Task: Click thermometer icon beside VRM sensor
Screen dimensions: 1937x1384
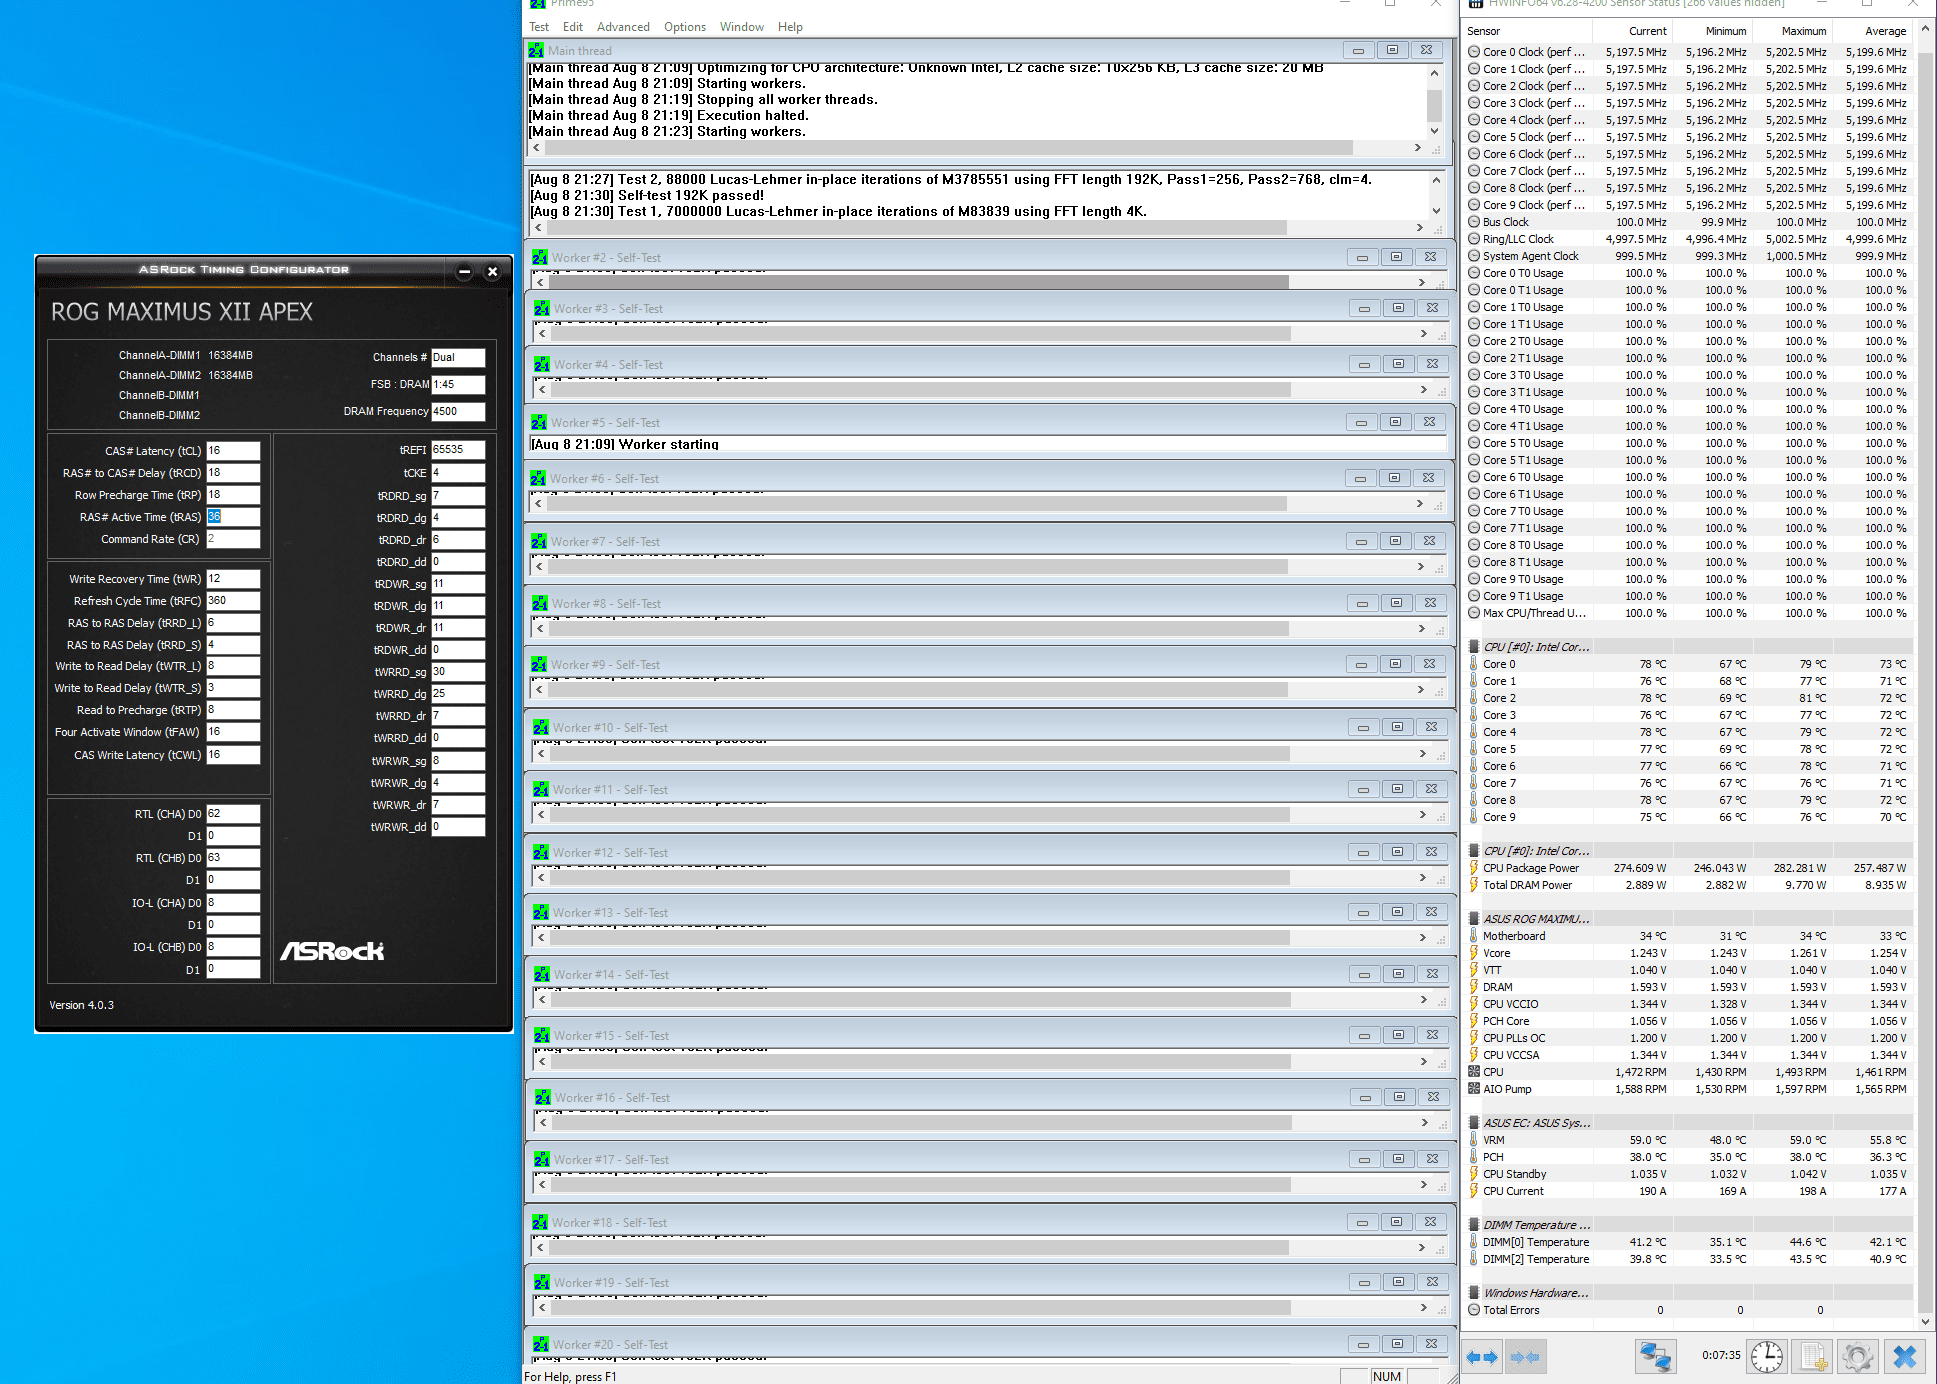Action: [x=1474, y=1140]
